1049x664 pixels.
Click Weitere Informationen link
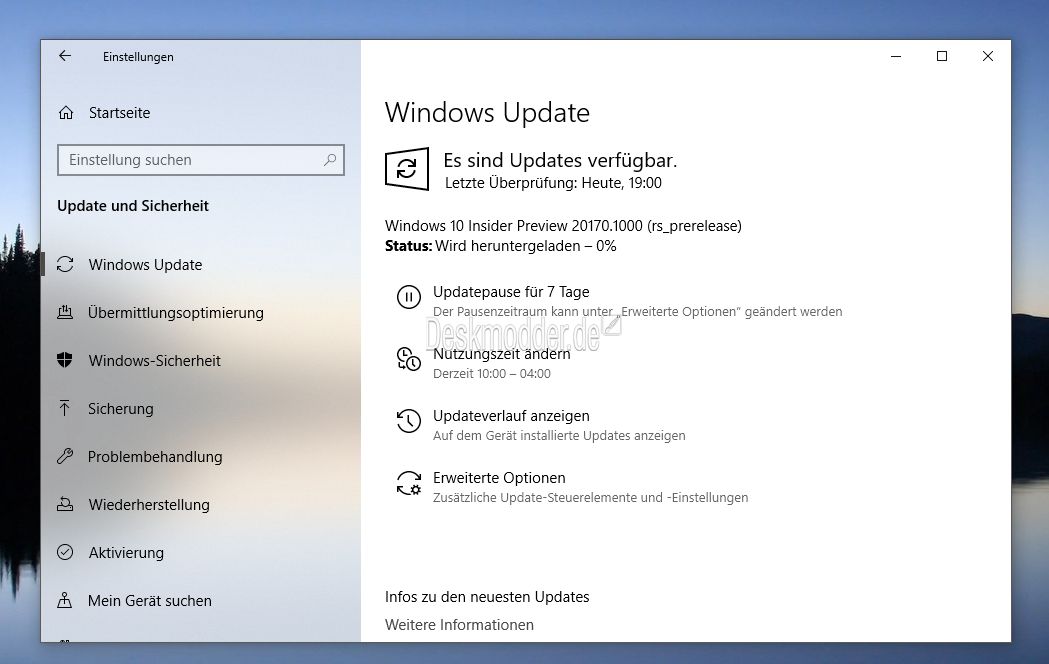coord(459,625)
